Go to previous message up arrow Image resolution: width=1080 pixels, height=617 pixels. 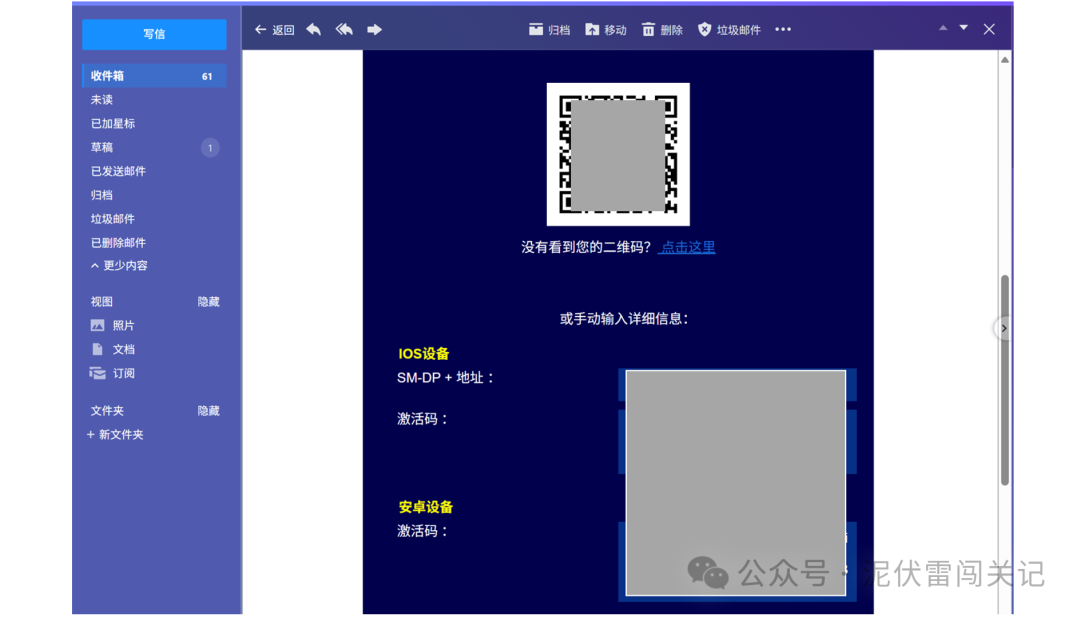click(943, 28)
